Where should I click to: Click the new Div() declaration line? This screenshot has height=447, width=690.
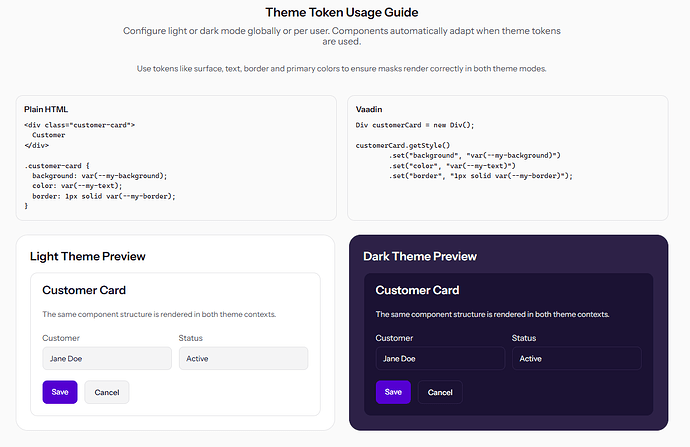point(415,125)
